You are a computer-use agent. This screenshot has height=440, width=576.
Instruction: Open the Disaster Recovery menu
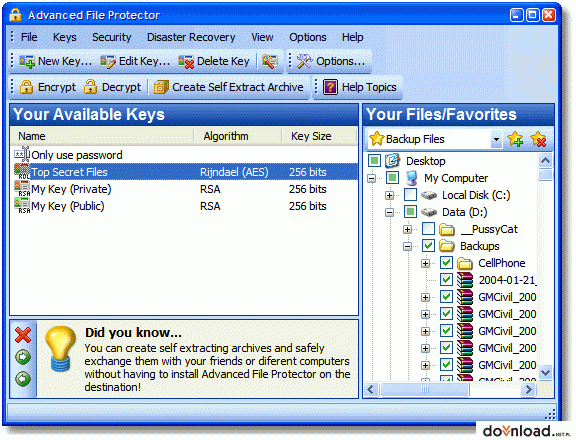(x=191, y=37)
